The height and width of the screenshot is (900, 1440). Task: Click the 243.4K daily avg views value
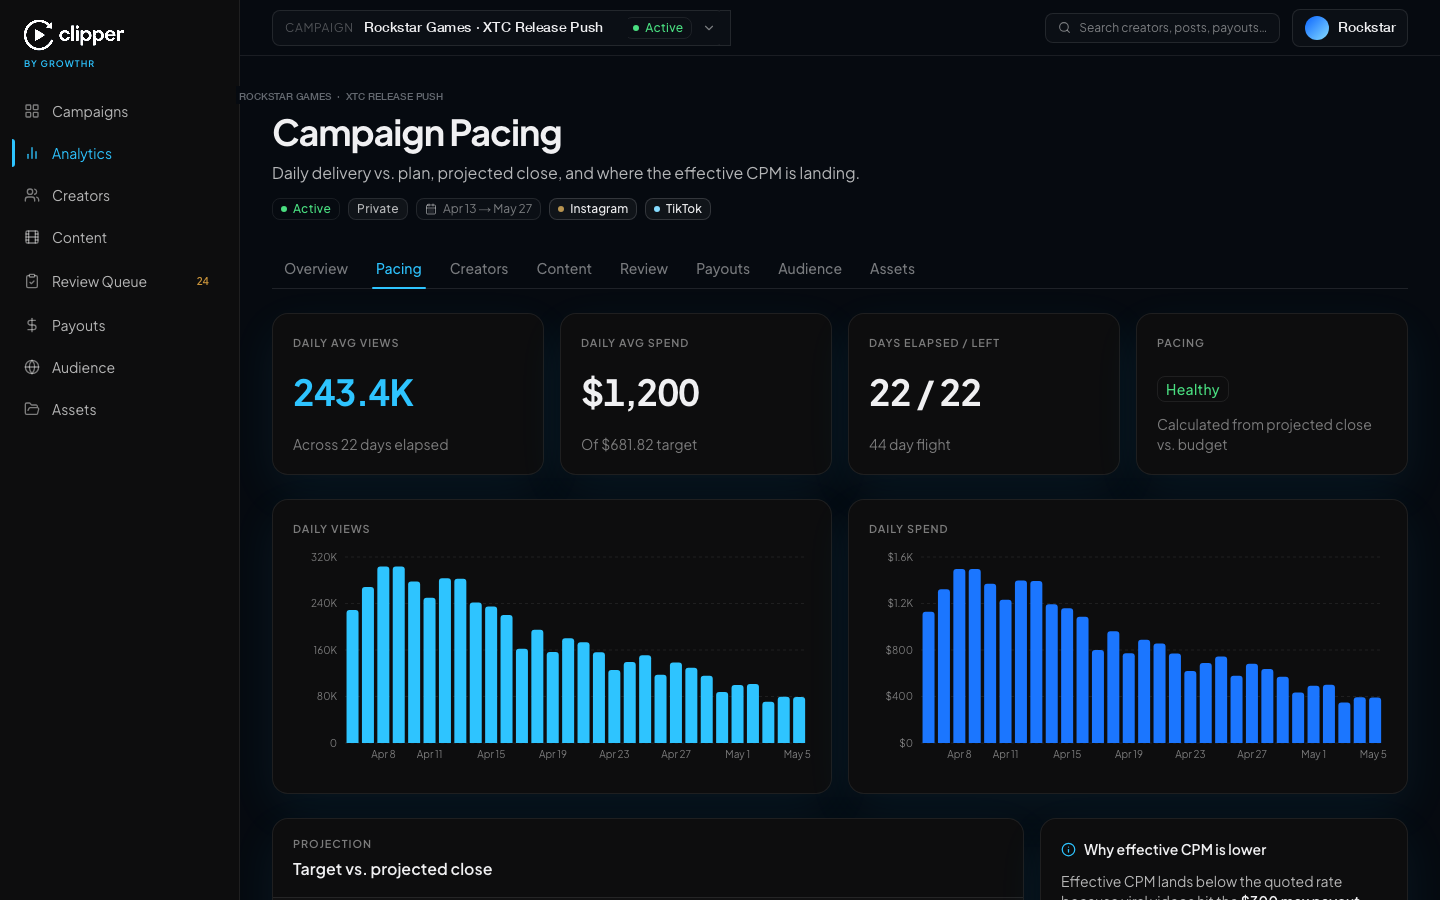353,393
